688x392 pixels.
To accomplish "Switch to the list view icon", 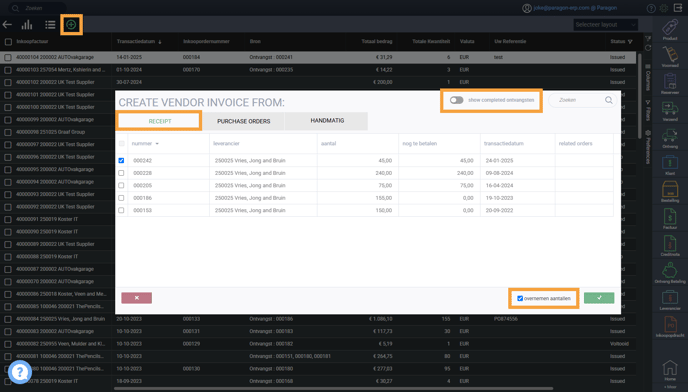I will pos(50,25).
